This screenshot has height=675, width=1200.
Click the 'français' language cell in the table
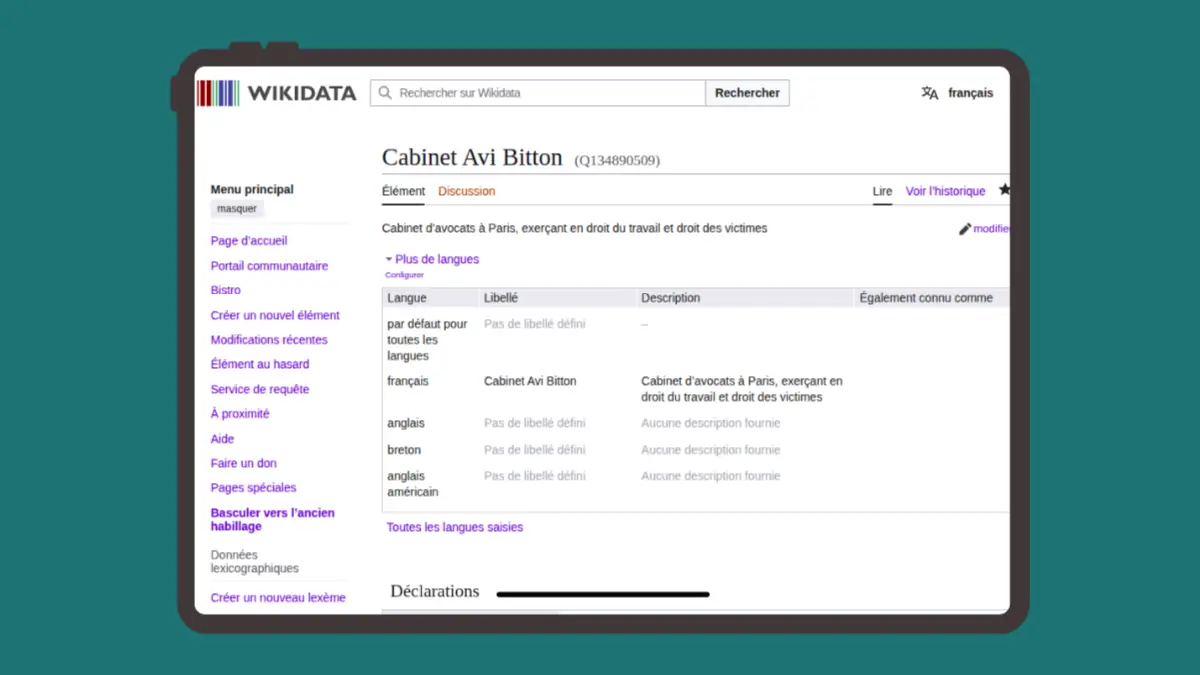pyautogui.click(x=408, y=381)
